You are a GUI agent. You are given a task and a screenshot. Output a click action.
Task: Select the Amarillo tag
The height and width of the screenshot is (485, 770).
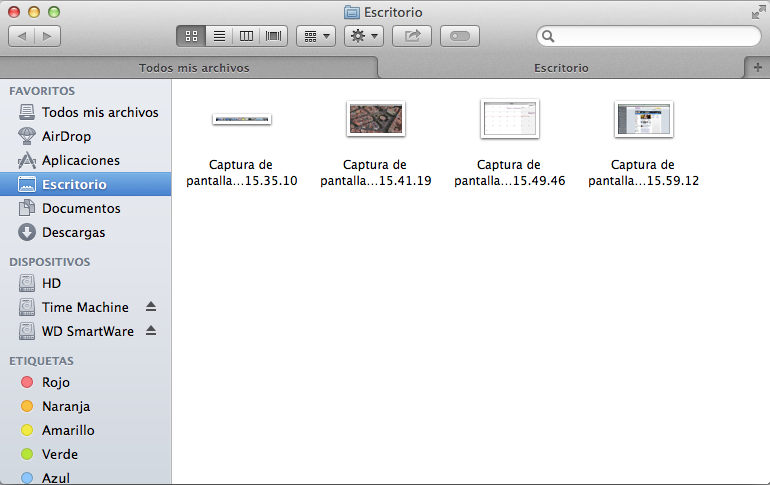85,430
